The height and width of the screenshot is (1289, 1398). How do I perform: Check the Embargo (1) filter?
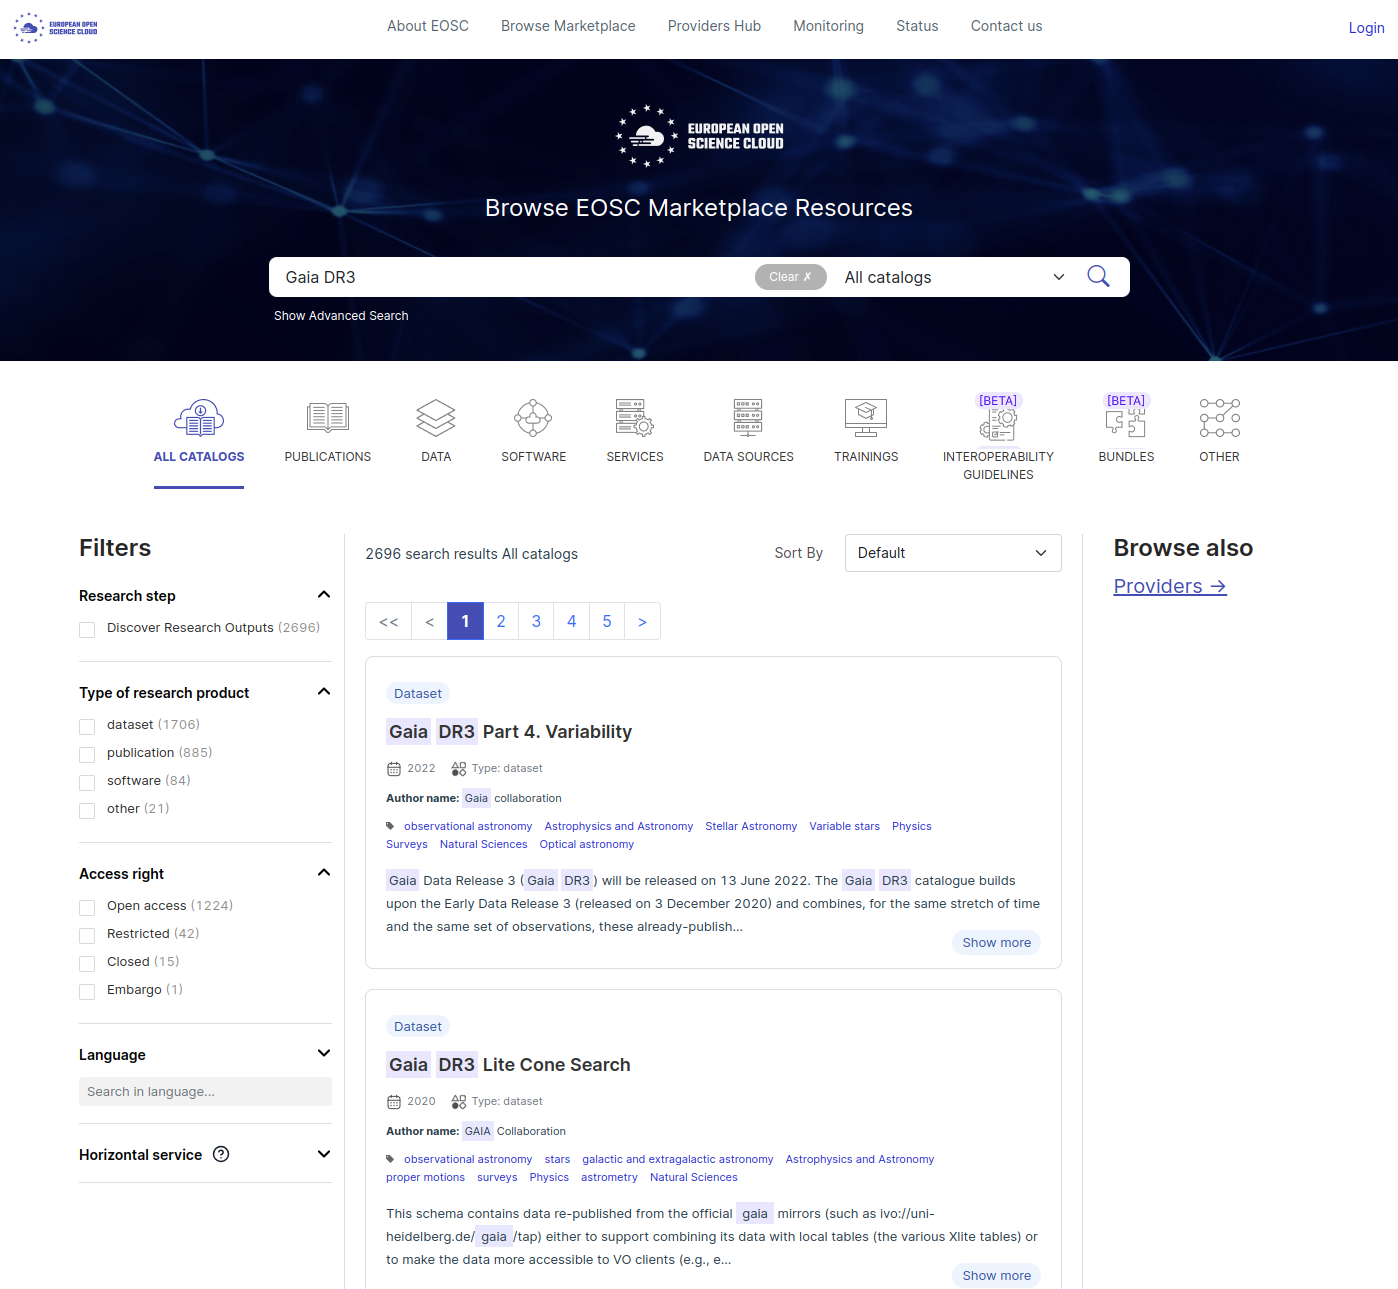pyautogui.click(x=87, y=992)
